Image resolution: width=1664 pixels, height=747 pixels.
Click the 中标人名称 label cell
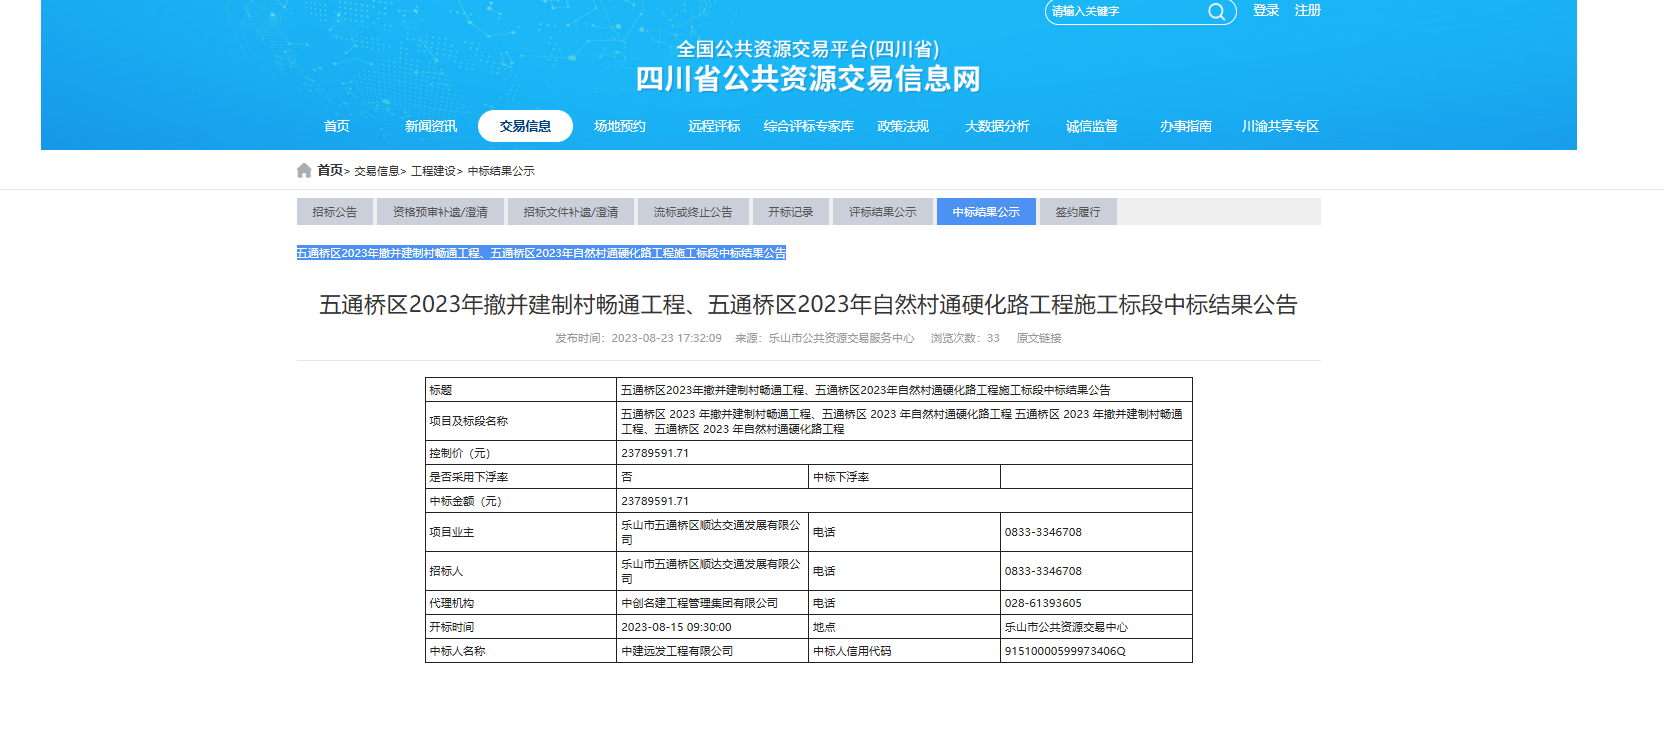point(521,651)
